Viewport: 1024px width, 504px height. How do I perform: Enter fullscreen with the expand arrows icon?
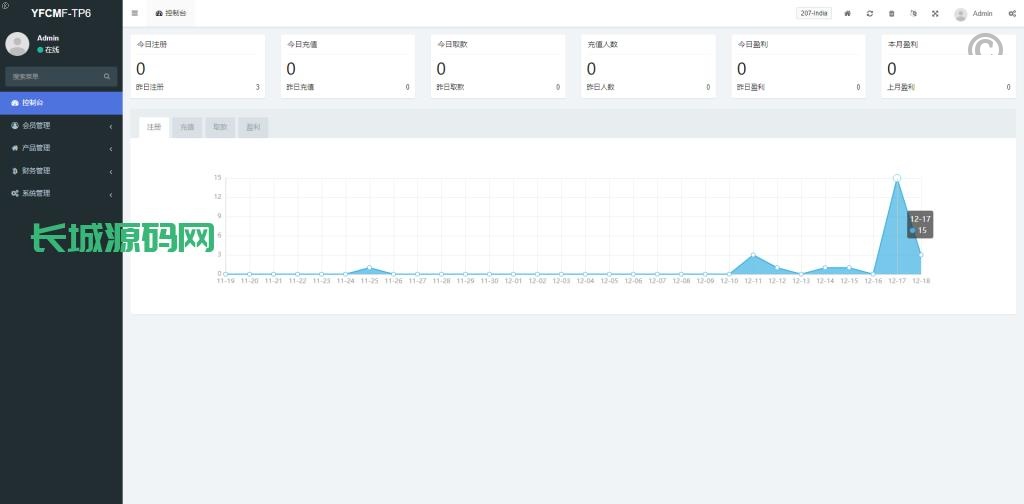pyautogui.click(x=935, y=13)
